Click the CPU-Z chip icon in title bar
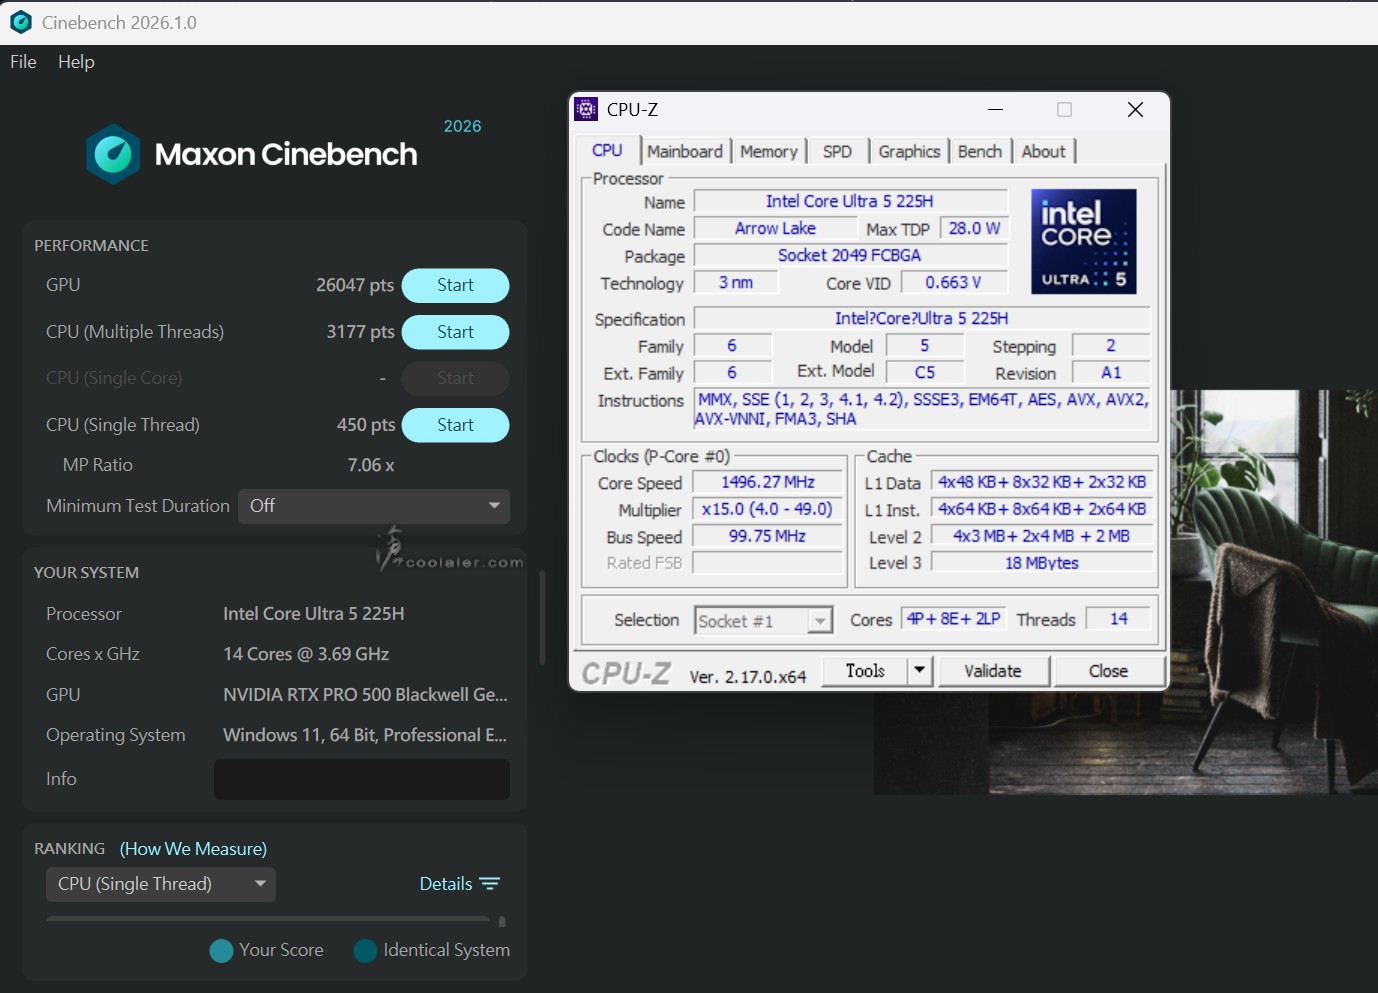 [587, 109]
